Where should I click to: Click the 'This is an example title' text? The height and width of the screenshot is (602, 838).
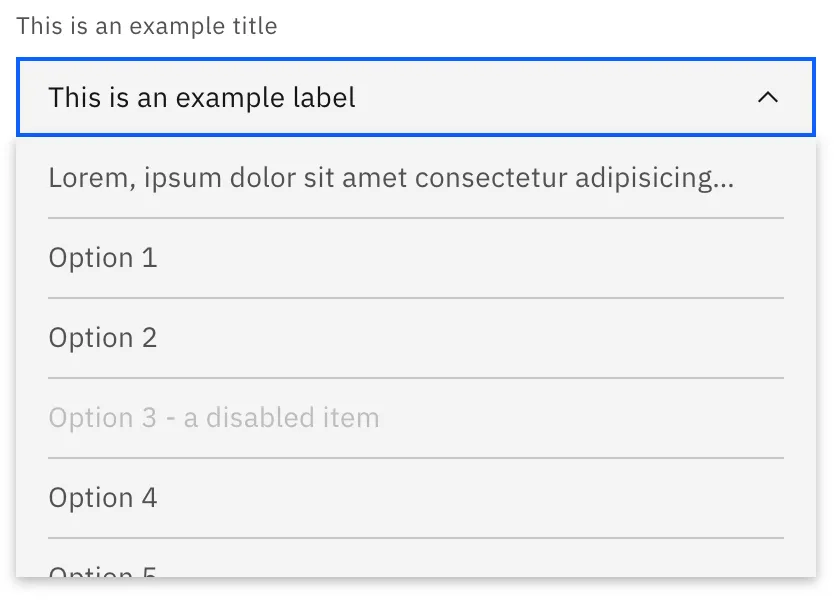point(147,26)
